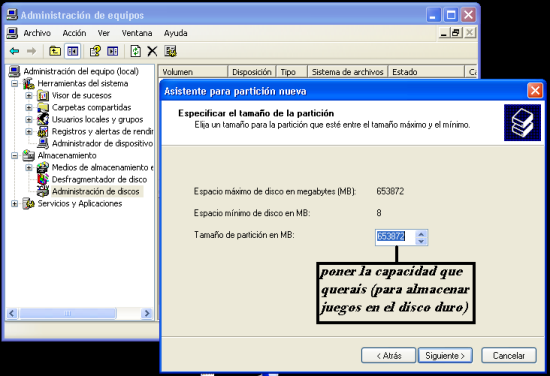Collapse the Almacenamiento node
This screenshot has width=550, height=376.
[14, 155]
